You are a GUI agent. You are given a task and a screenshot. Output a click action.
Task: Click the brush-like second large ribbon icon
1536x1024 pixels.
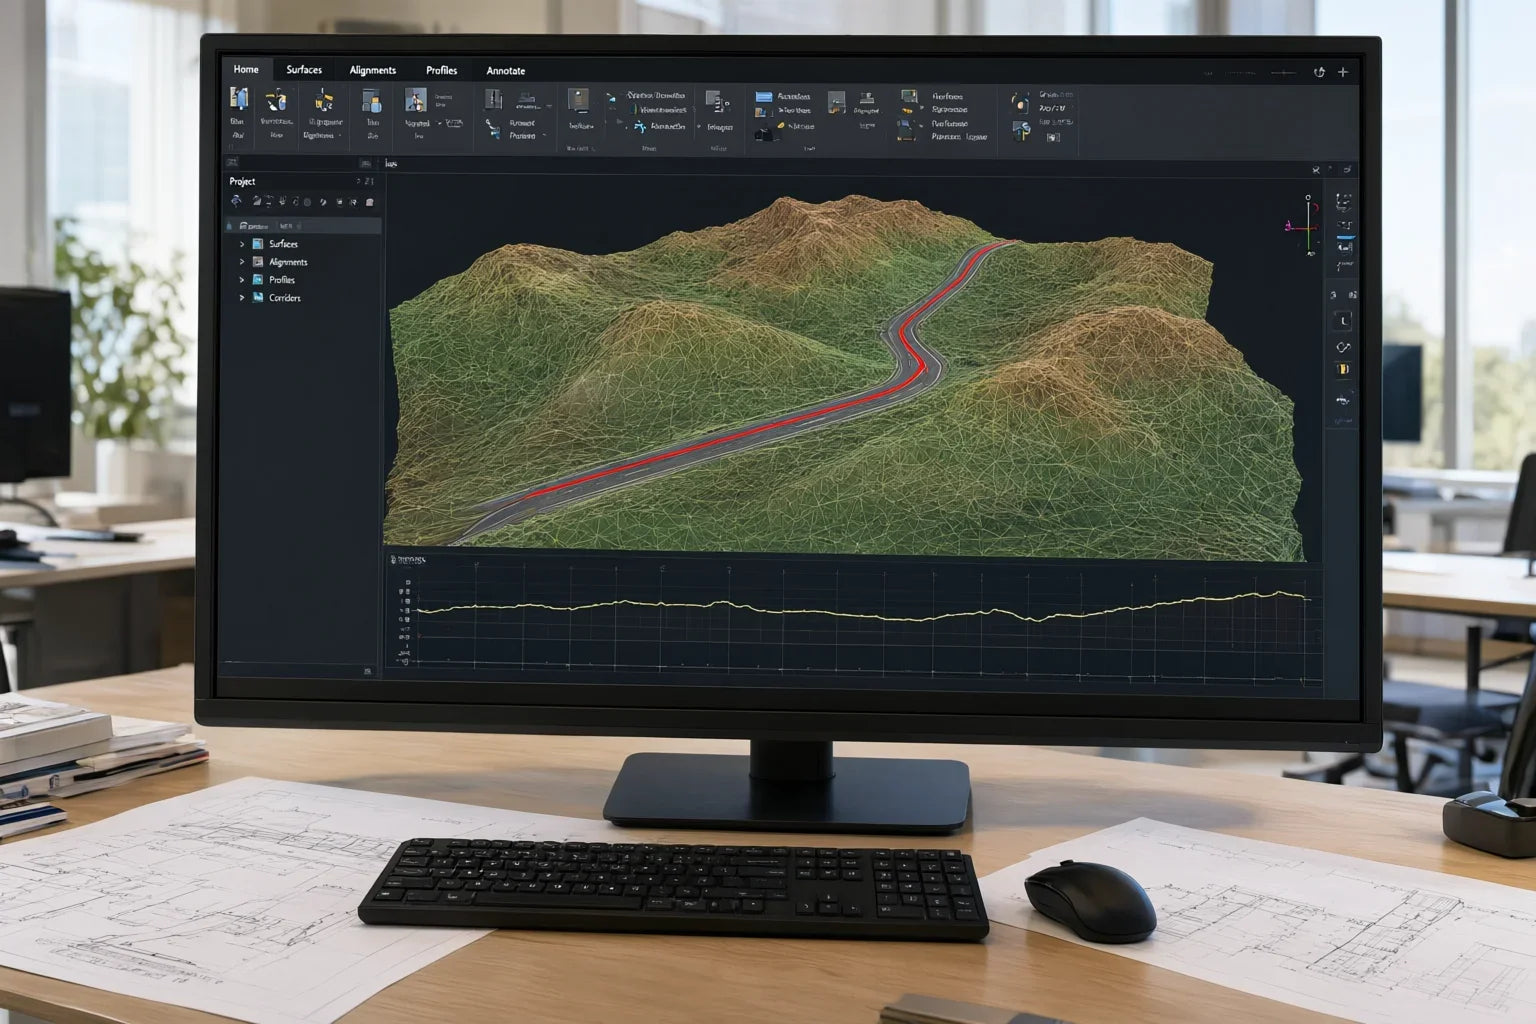276,100
